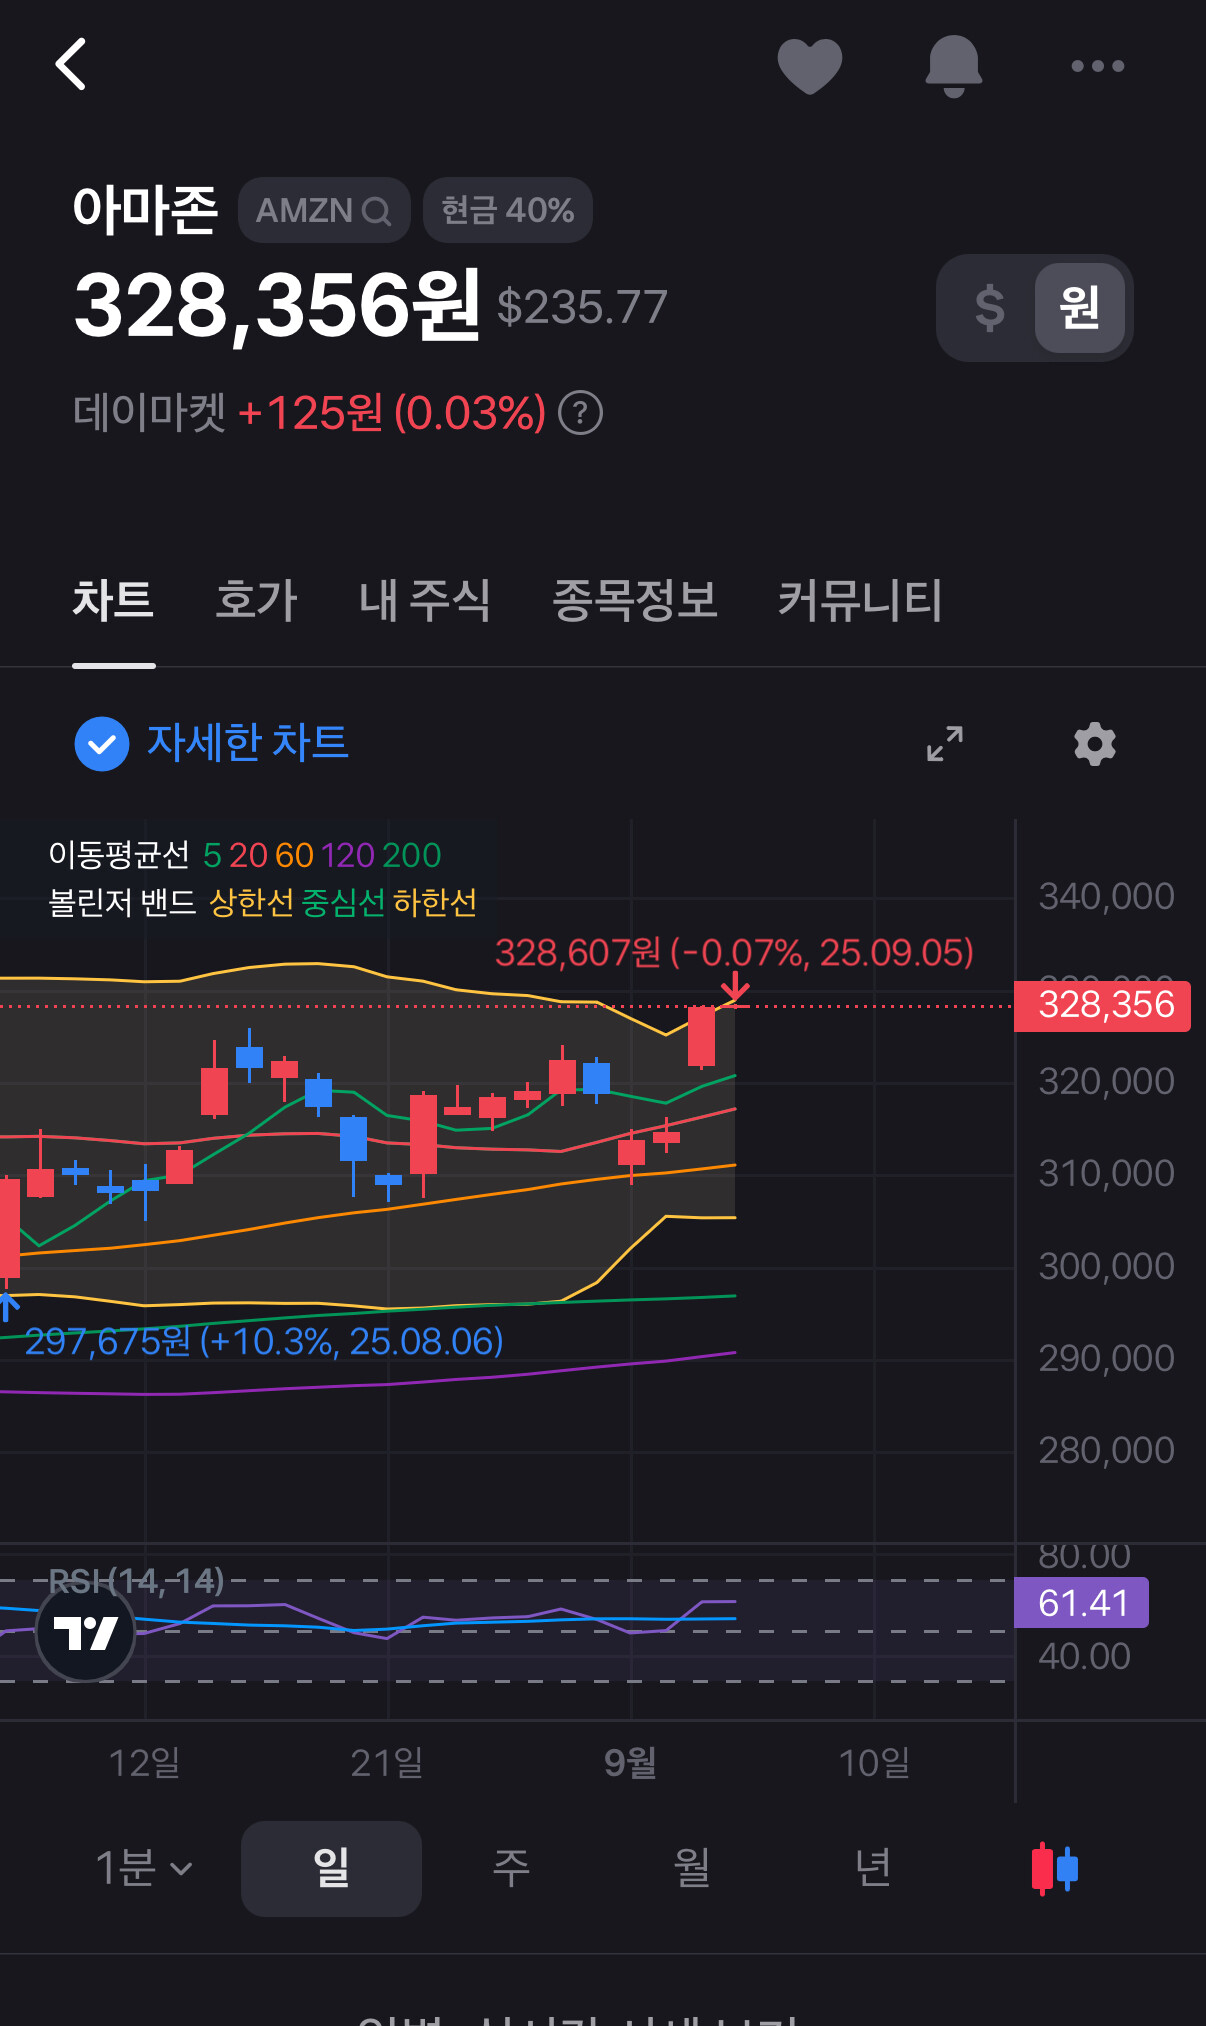Tap the Bollinger 중심선 label
The height and width of the screenshot is (2026, 1206).
[x=343, y=903]
